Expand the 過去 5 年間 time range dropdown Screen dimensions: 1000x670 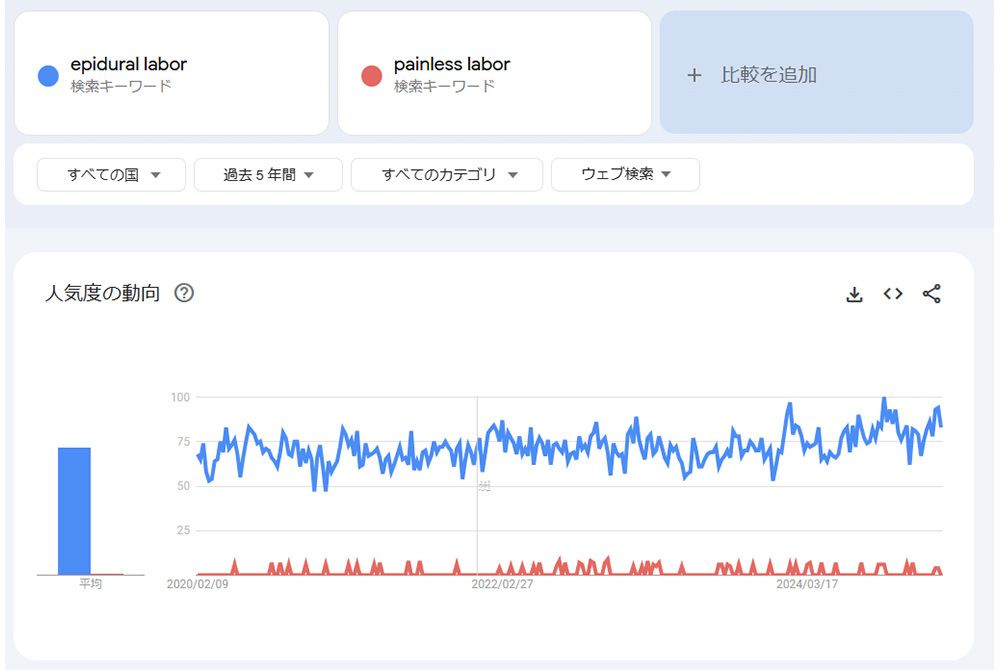tap(268, 175)
